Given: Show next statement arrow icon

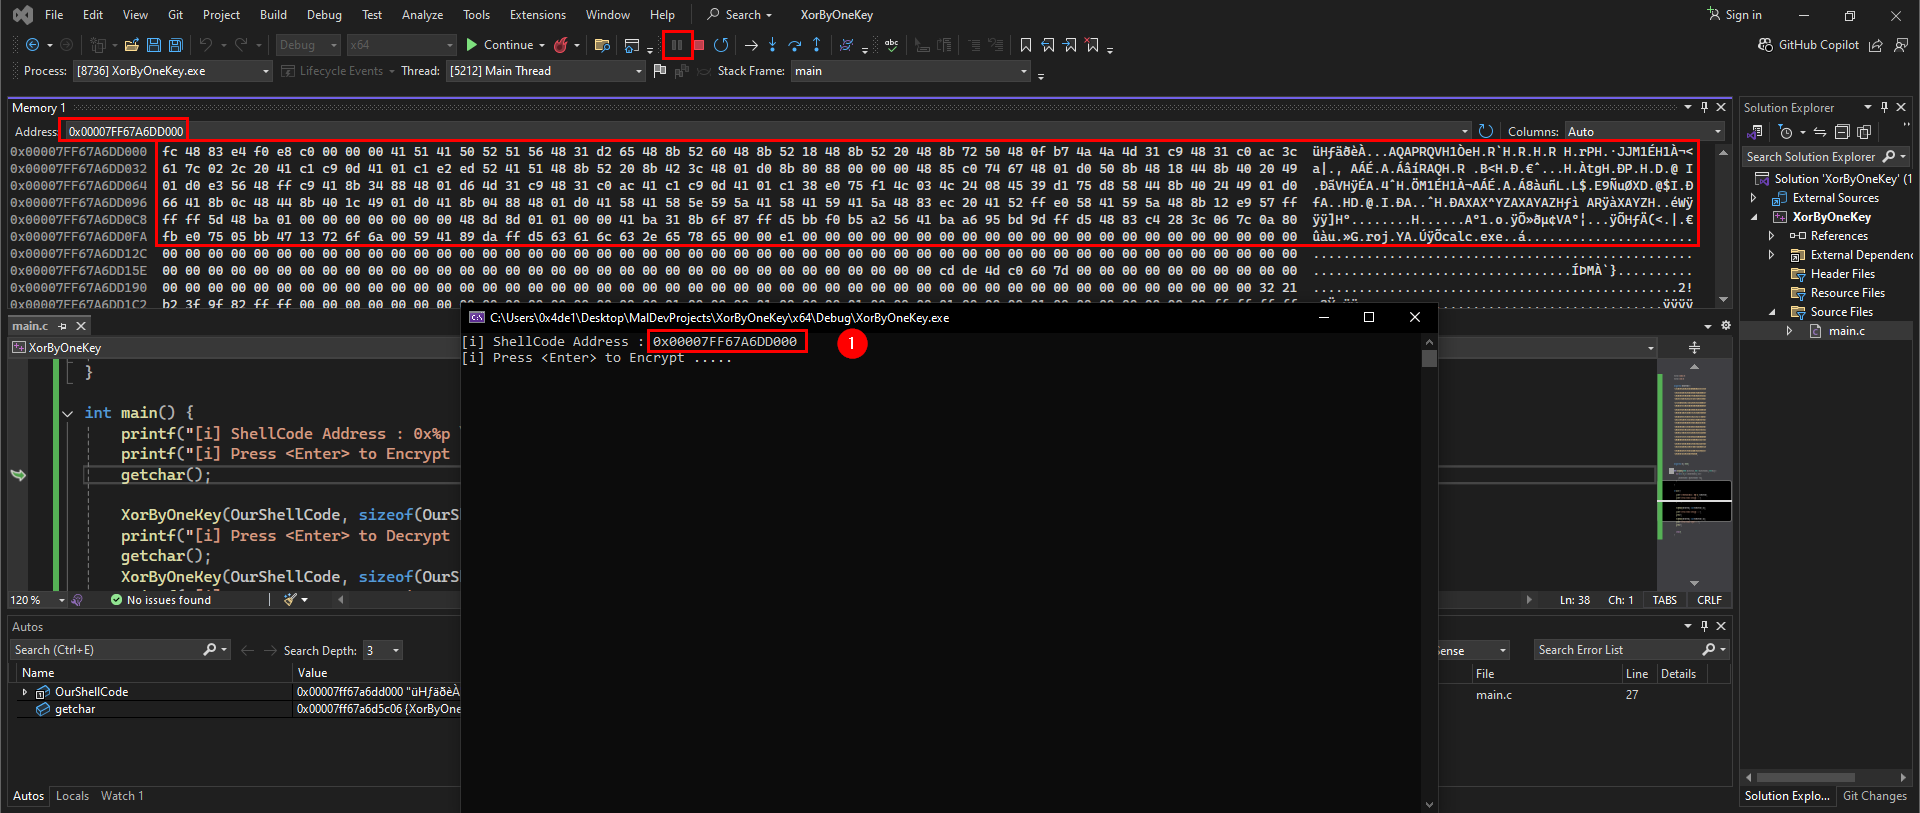Looking at the screenshot, I should pyautogui.click(x=751, y=45).
